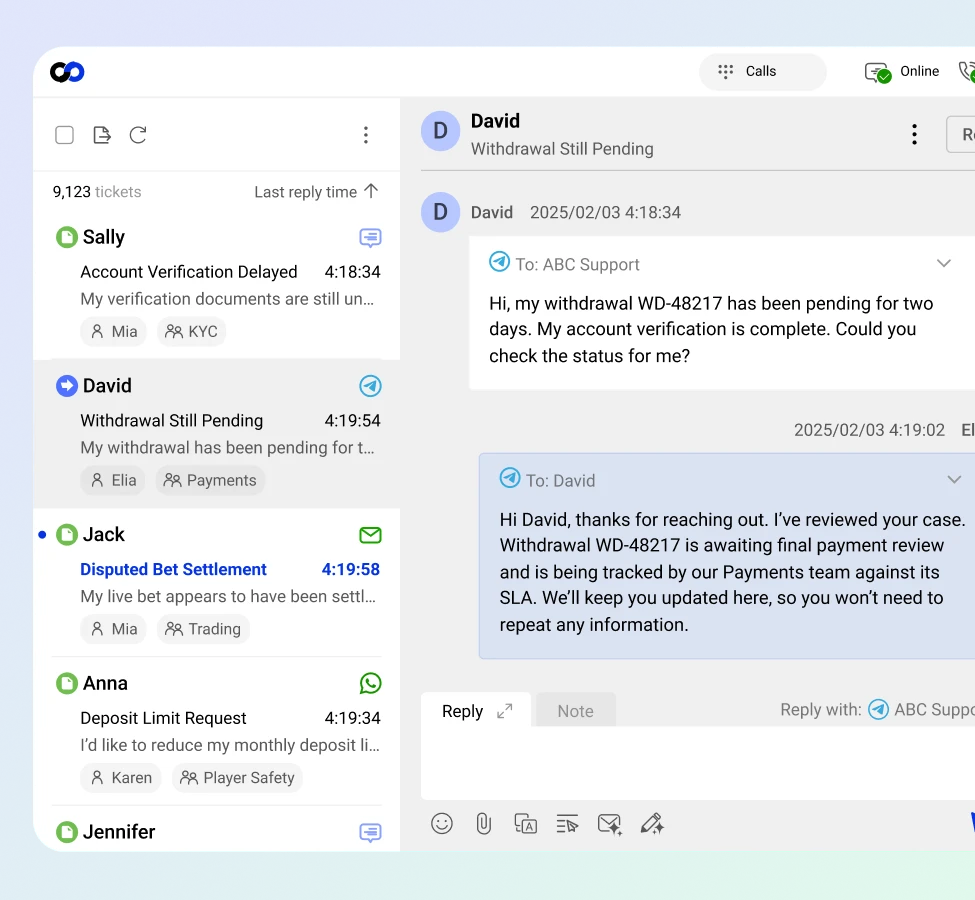The width and height of the screenshot is (975, 900).
Task: Click the Elia assignee tag
Action: pyautogui.click(x=113, y=480)
